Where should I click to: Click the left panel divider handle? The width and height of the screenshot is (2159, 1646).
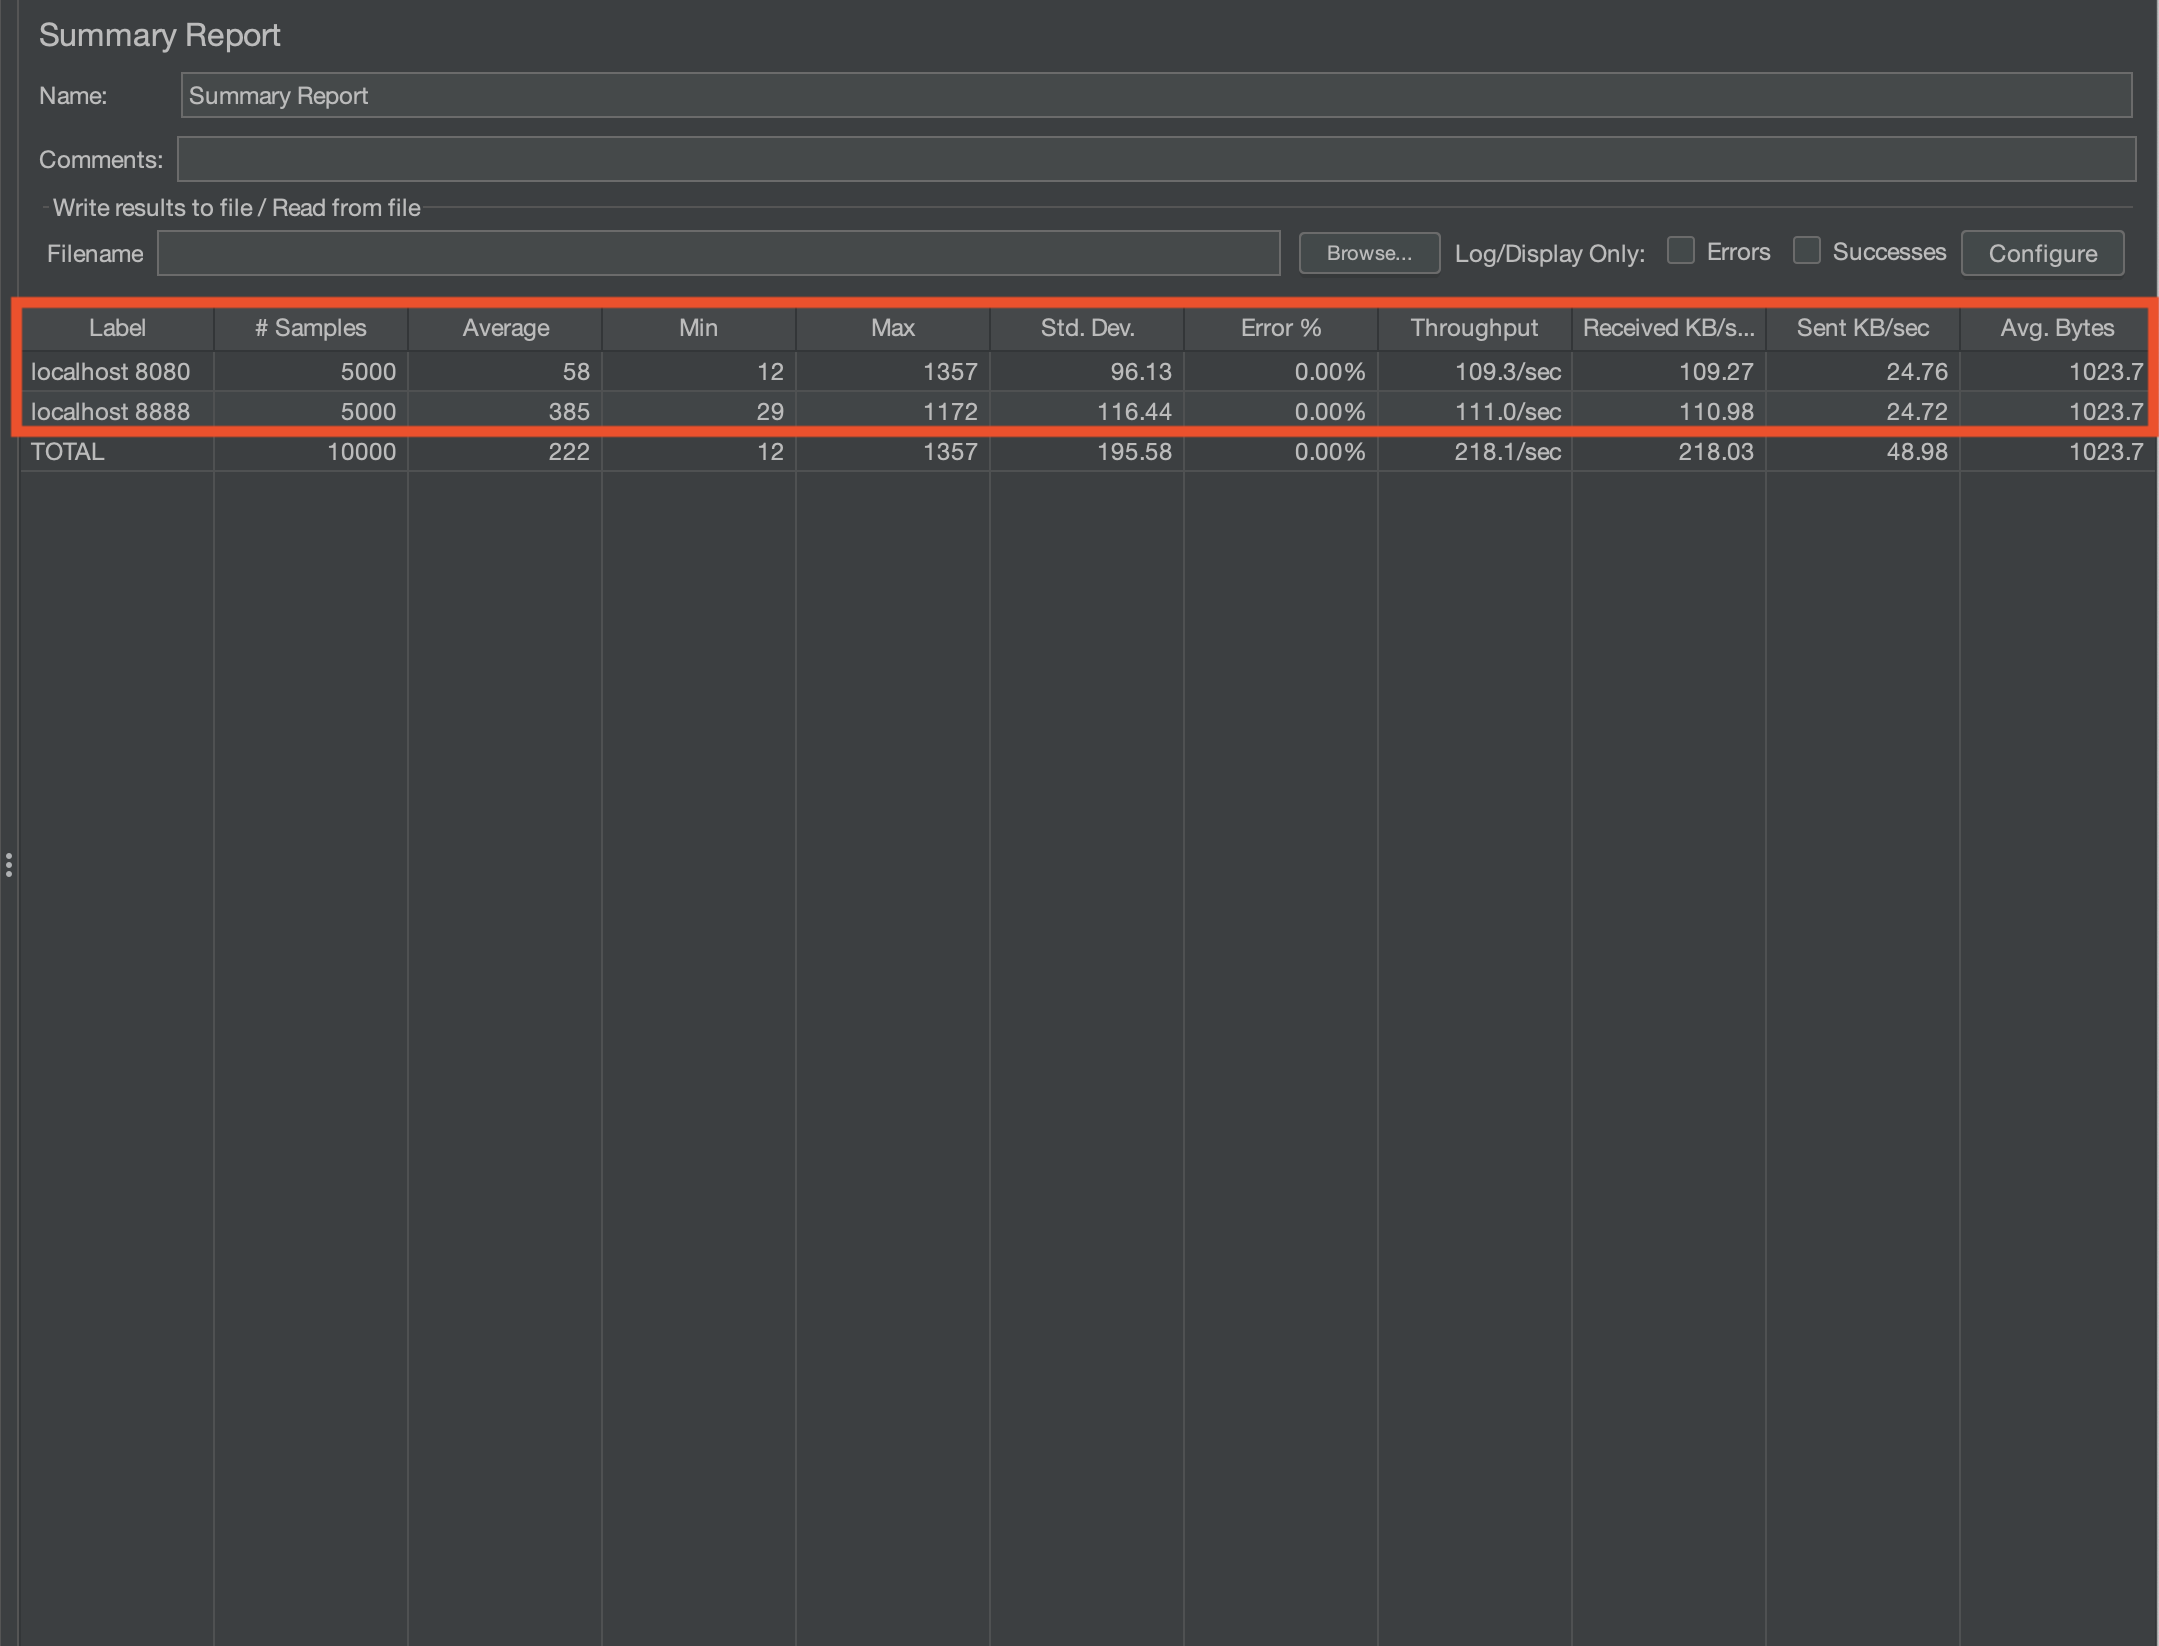[9, 865]
